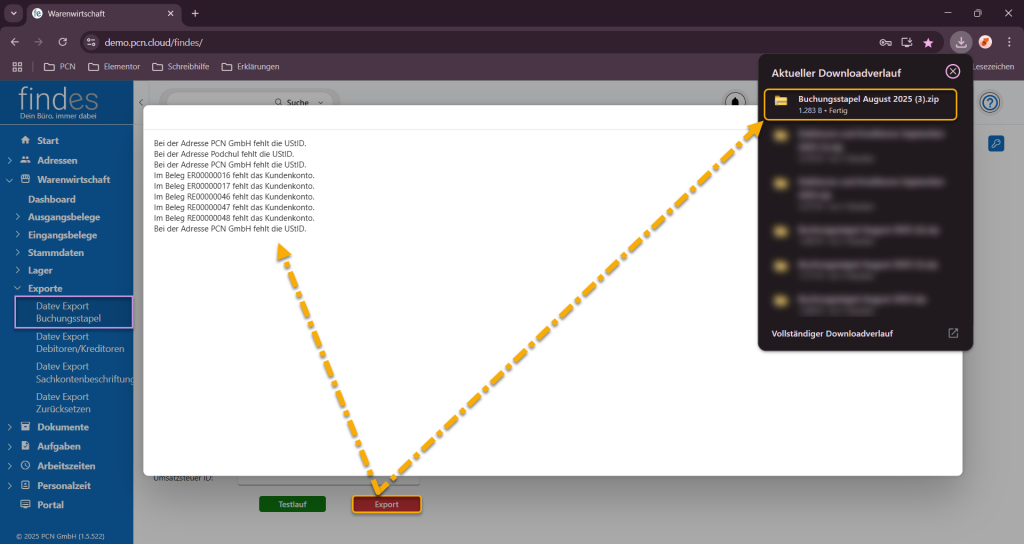Open the Elementor bookmarks folder

click(x=115, y=67)
